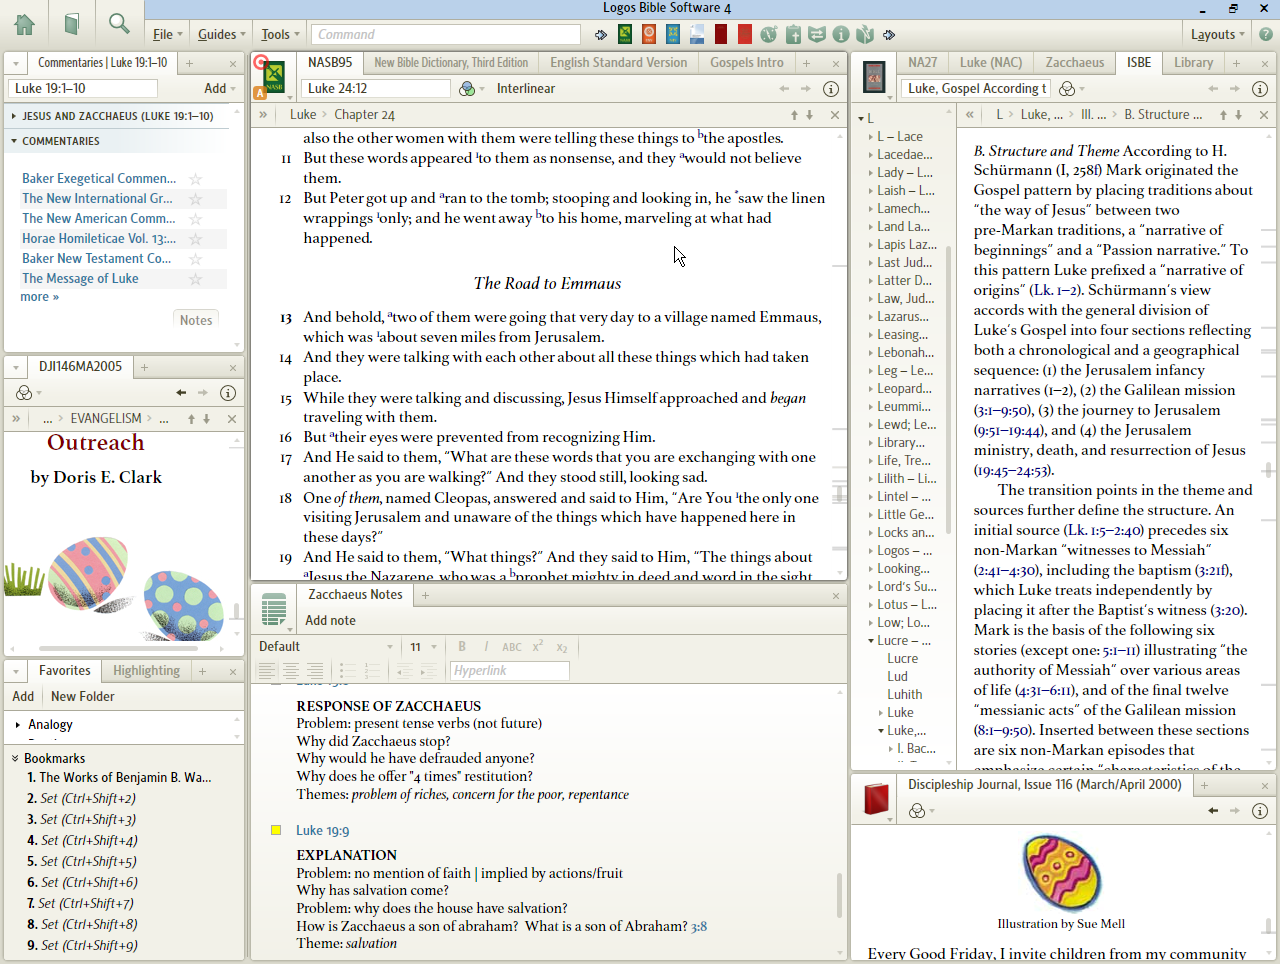Expand the Jesus and Zacchaeus section
Image resolution: width=1280 pixels, height=964 pixels.
click(14, 116)
